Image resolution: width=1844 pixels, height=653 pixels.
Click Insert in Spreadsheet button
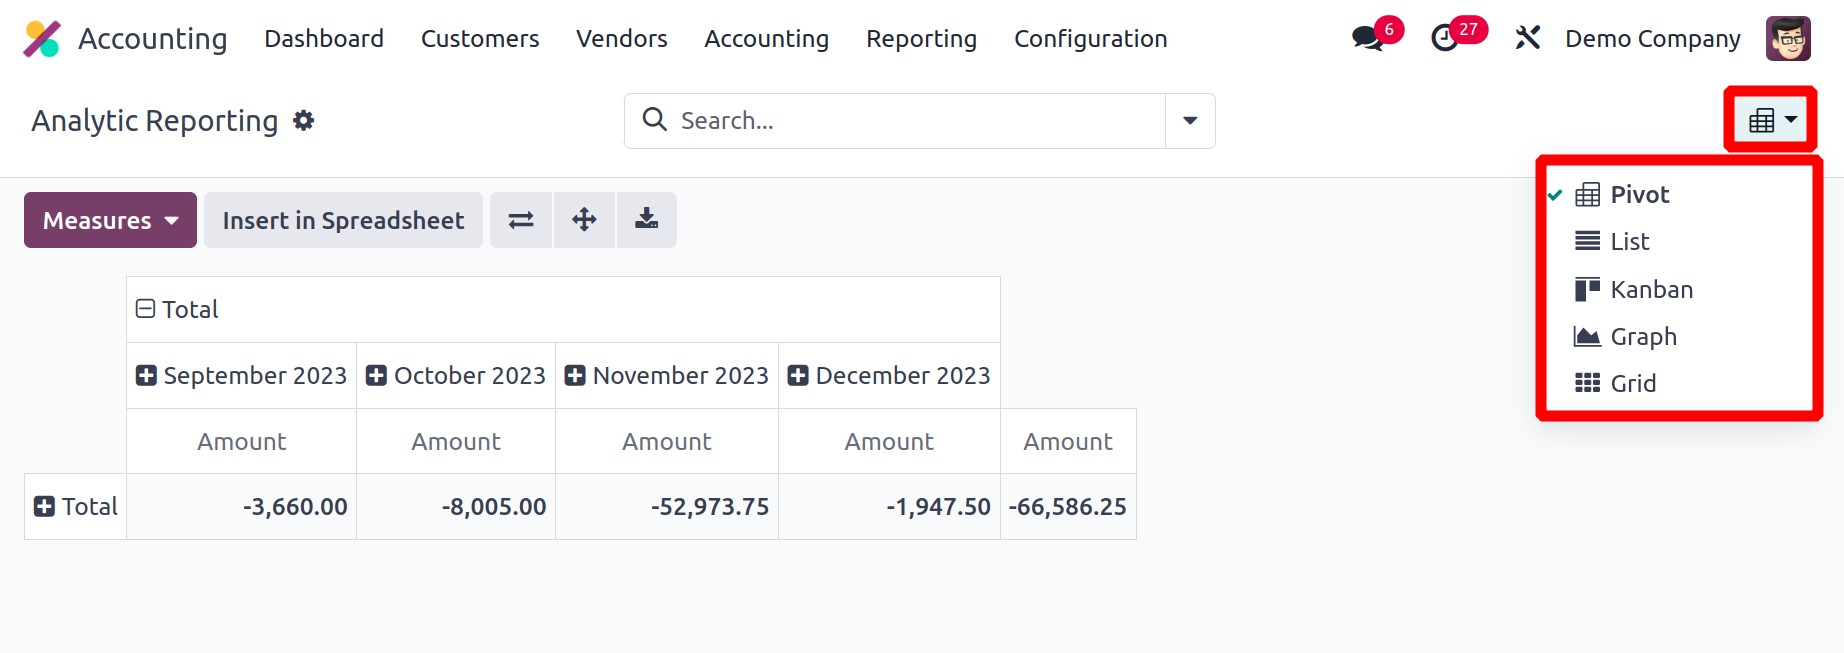pyautogui.click(x=343, y=220)
